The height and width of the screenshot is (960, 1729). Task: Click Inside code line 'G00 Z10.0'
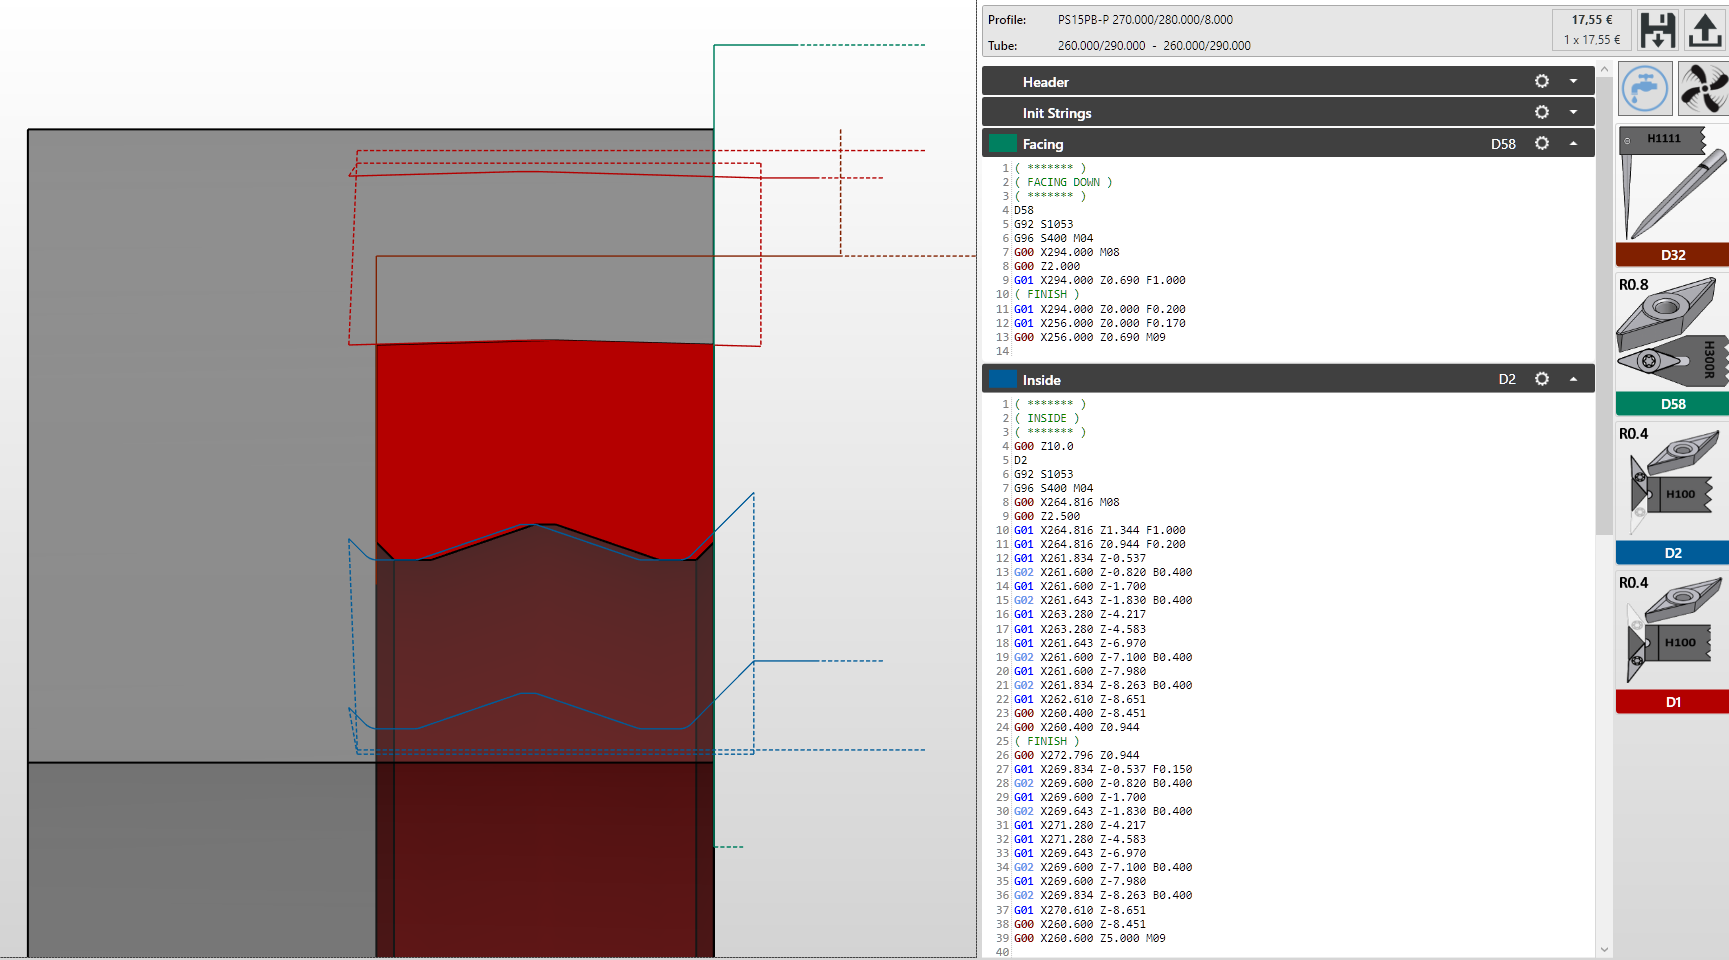pos(1043,446)
